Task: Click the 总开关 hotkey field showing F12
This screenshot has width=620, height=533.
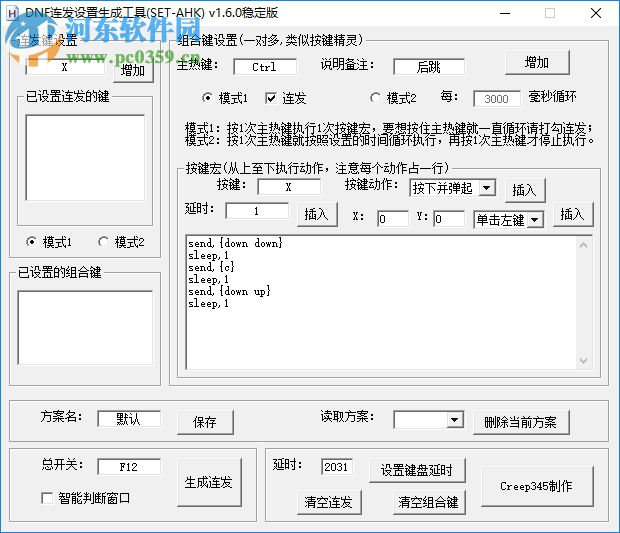Action: (x=129, y=467)
